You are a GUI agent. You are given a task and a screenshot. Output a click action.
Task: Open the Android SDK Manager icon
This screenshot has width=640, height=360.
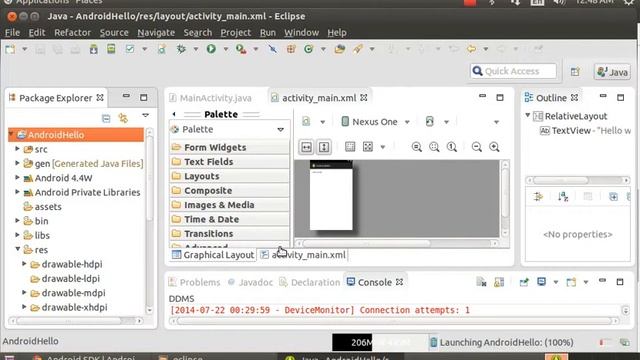click(x=93, y=49)
